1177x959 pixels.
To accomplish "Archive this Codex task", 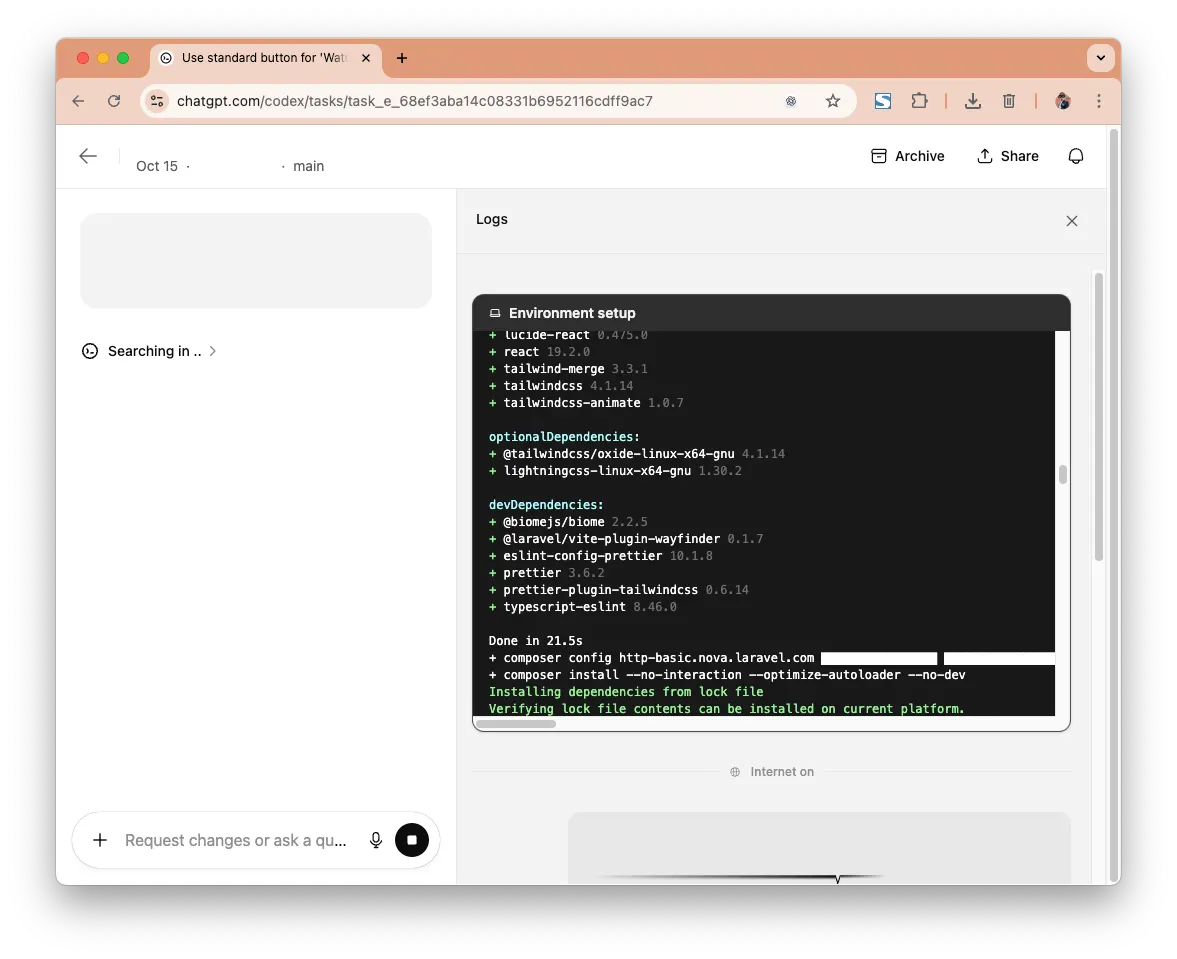I will 907,156.
